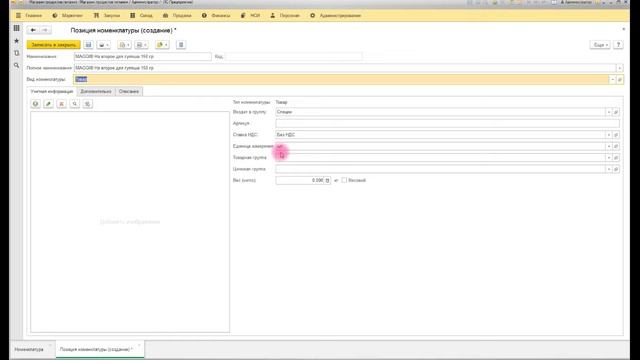Screen dimensions: 640x360
Task: Open help question mark button
Action: pyautogui.click(x=618, y=44)
